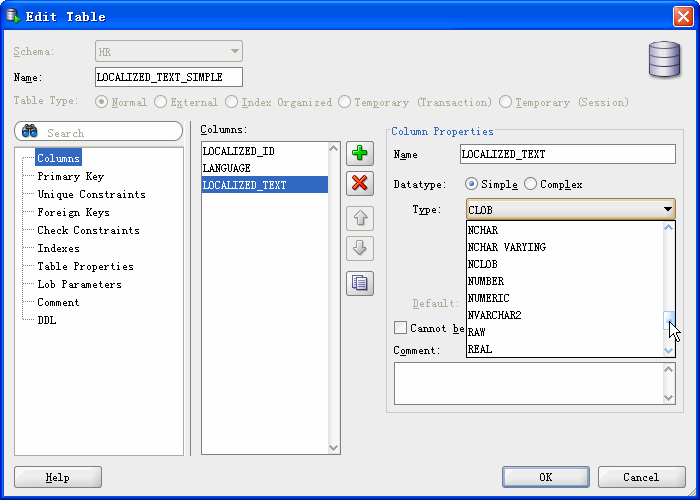Go to the Foreign Keys section
700x500 pixels.
point(73,213)
